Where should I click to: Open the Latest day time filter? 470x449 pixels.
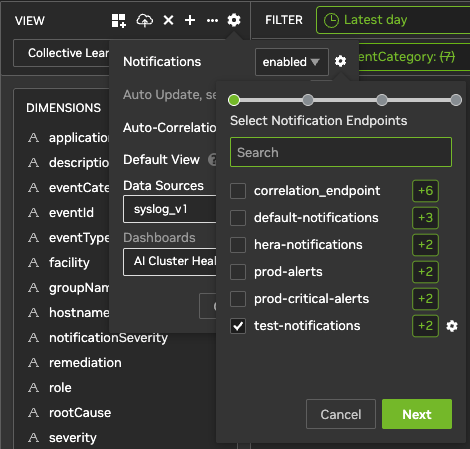point(393,20)
